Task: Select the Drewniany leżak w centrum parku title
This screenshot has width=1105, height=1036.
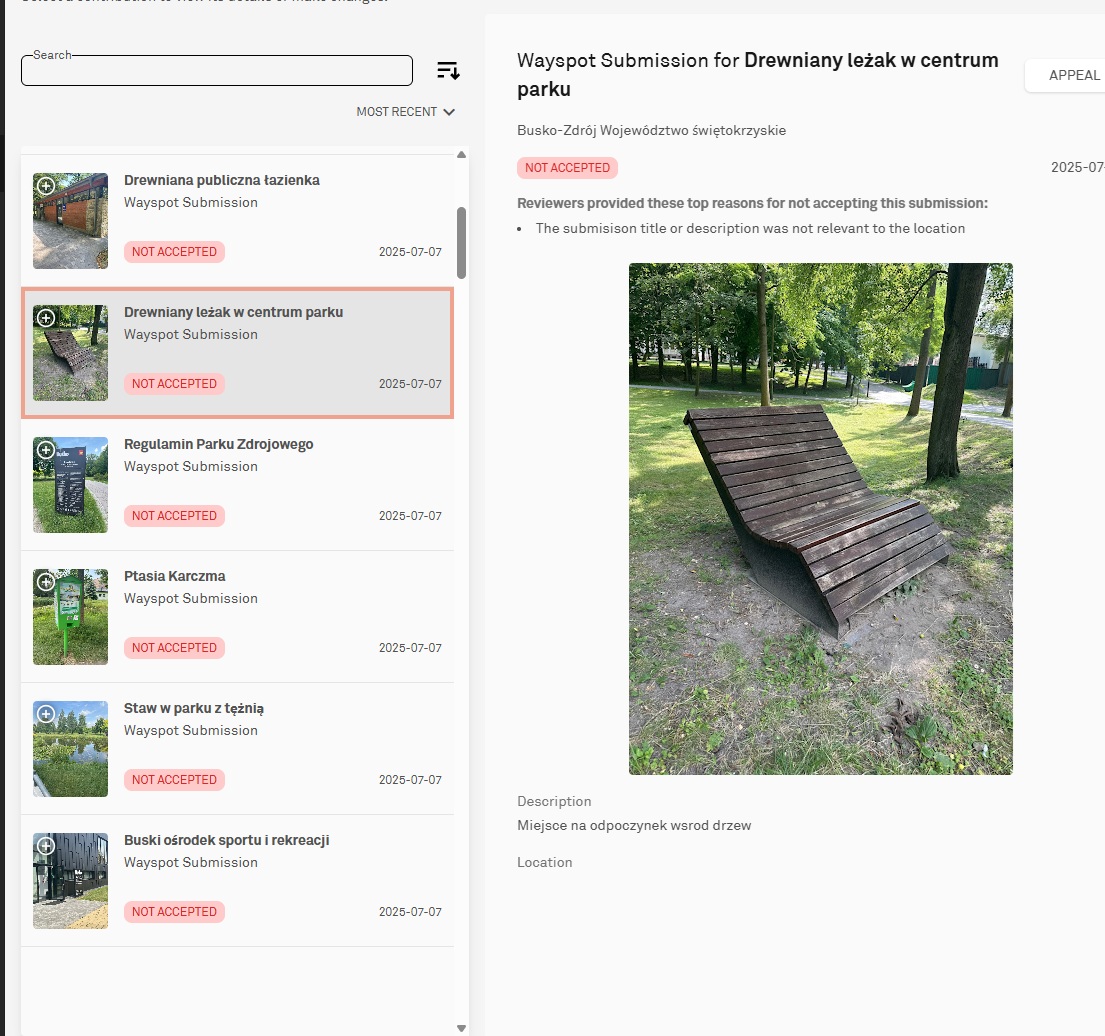Action: coord(233,312)
